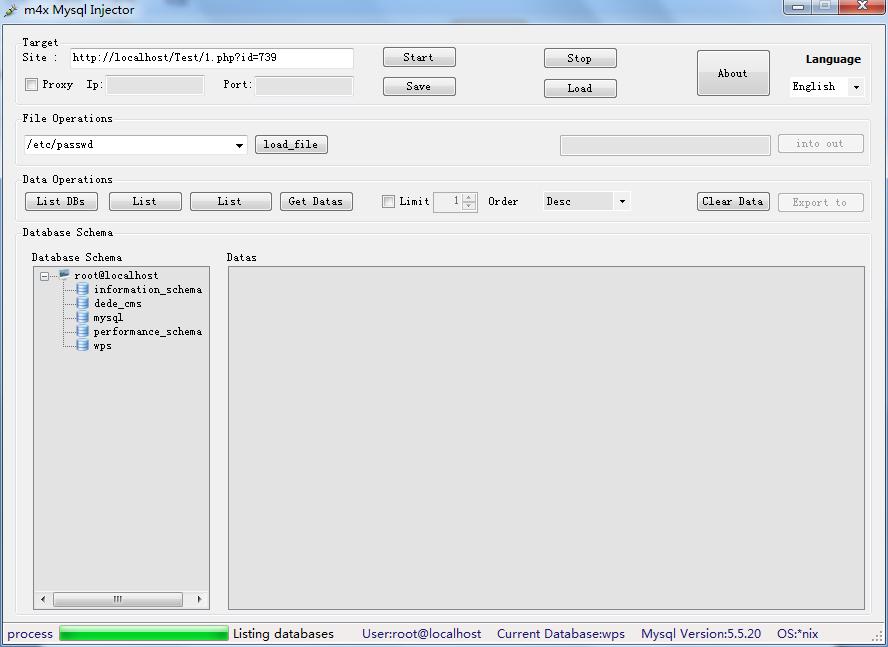Click the performance_schema database icon
This screenshot has width=888, height=647.
pyautogui.click(x=83, y=331)
